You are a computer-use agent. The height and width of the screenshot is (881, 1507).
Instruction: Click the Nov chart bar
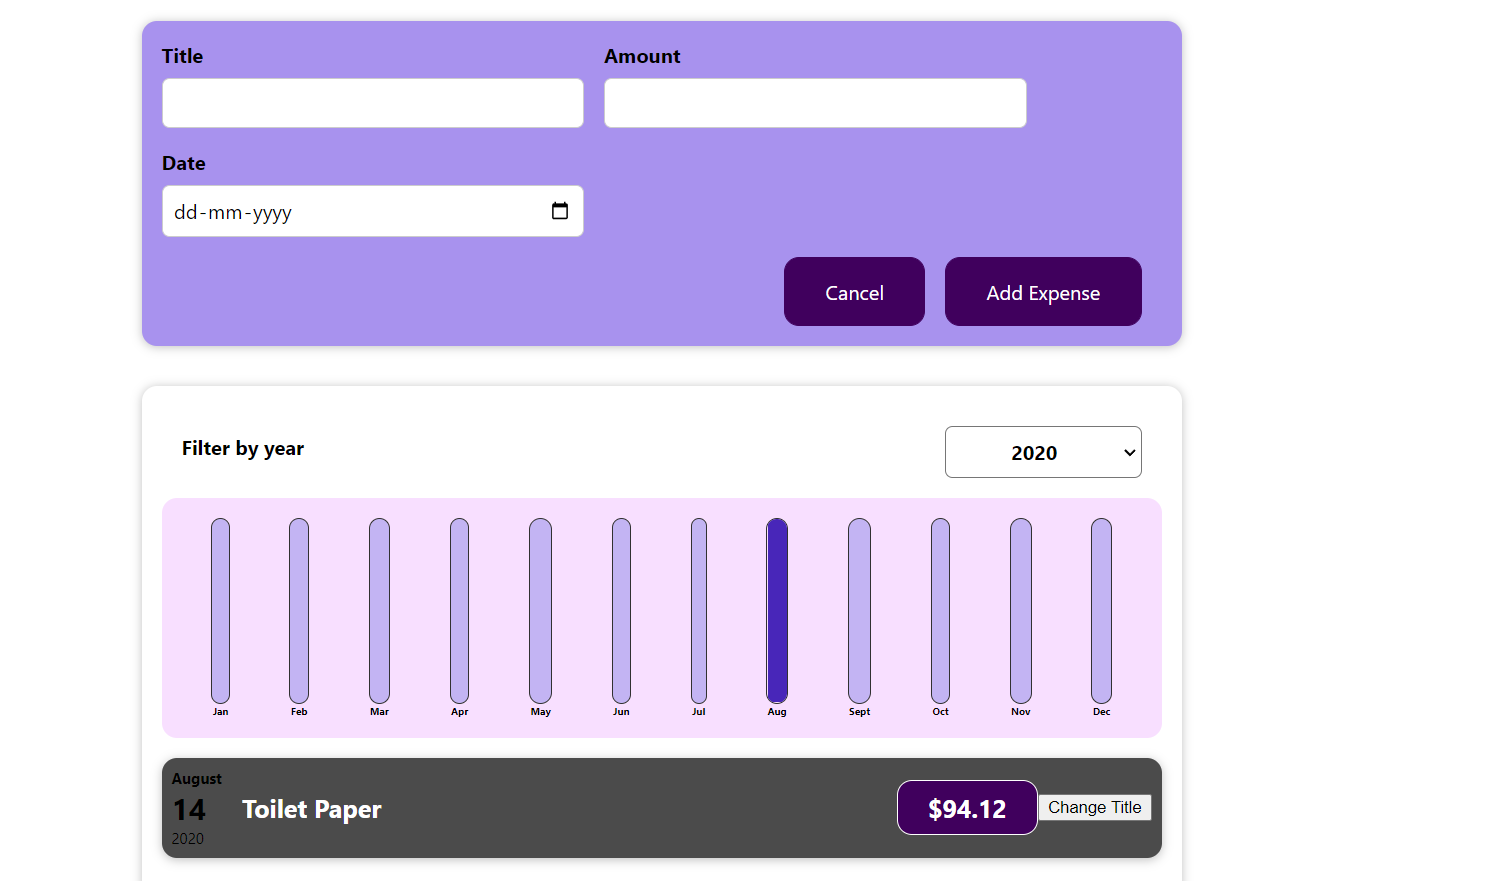1020,611
